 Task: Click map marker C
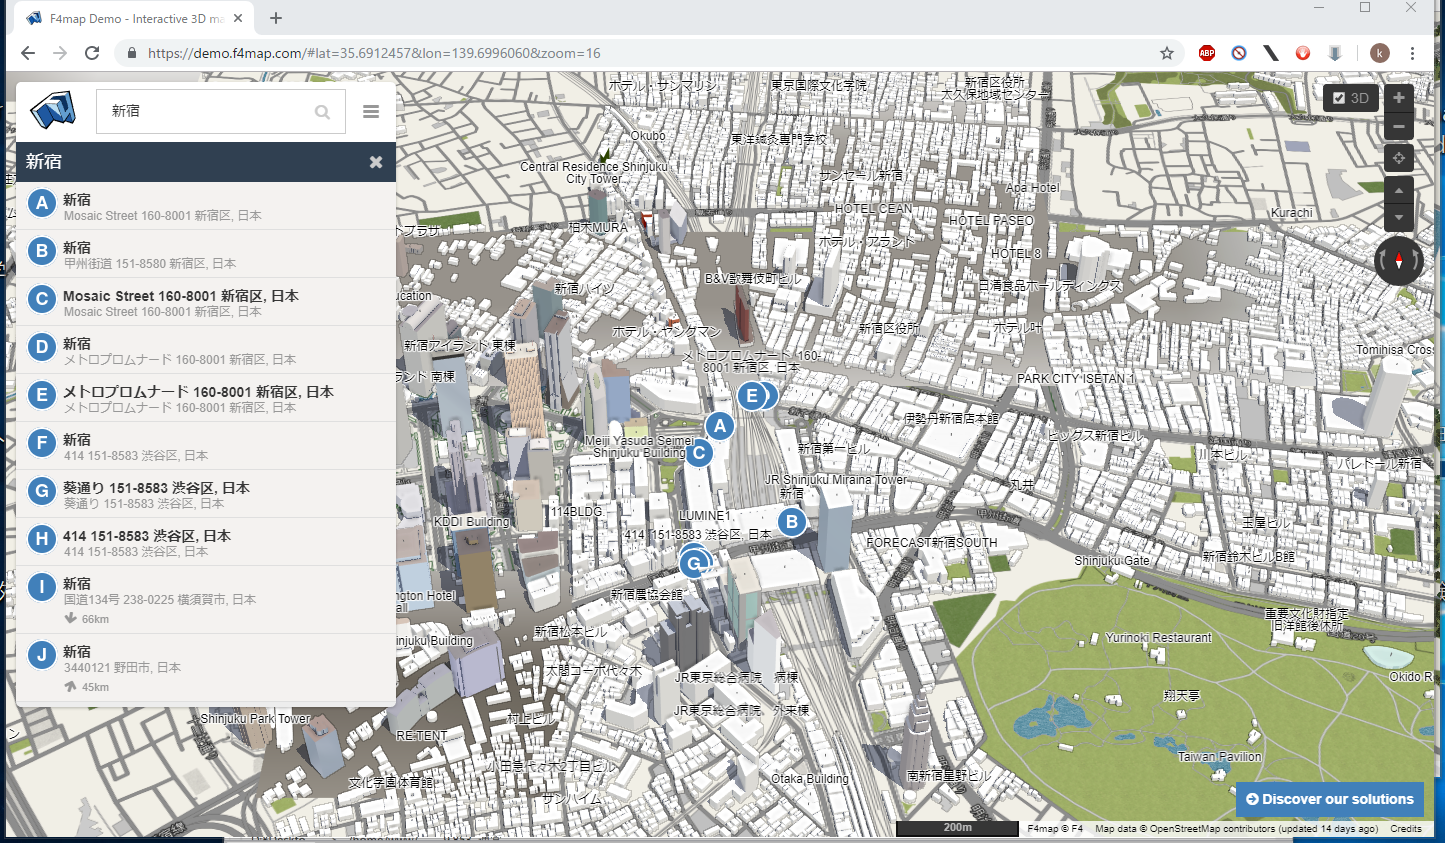tap(699, 453)
